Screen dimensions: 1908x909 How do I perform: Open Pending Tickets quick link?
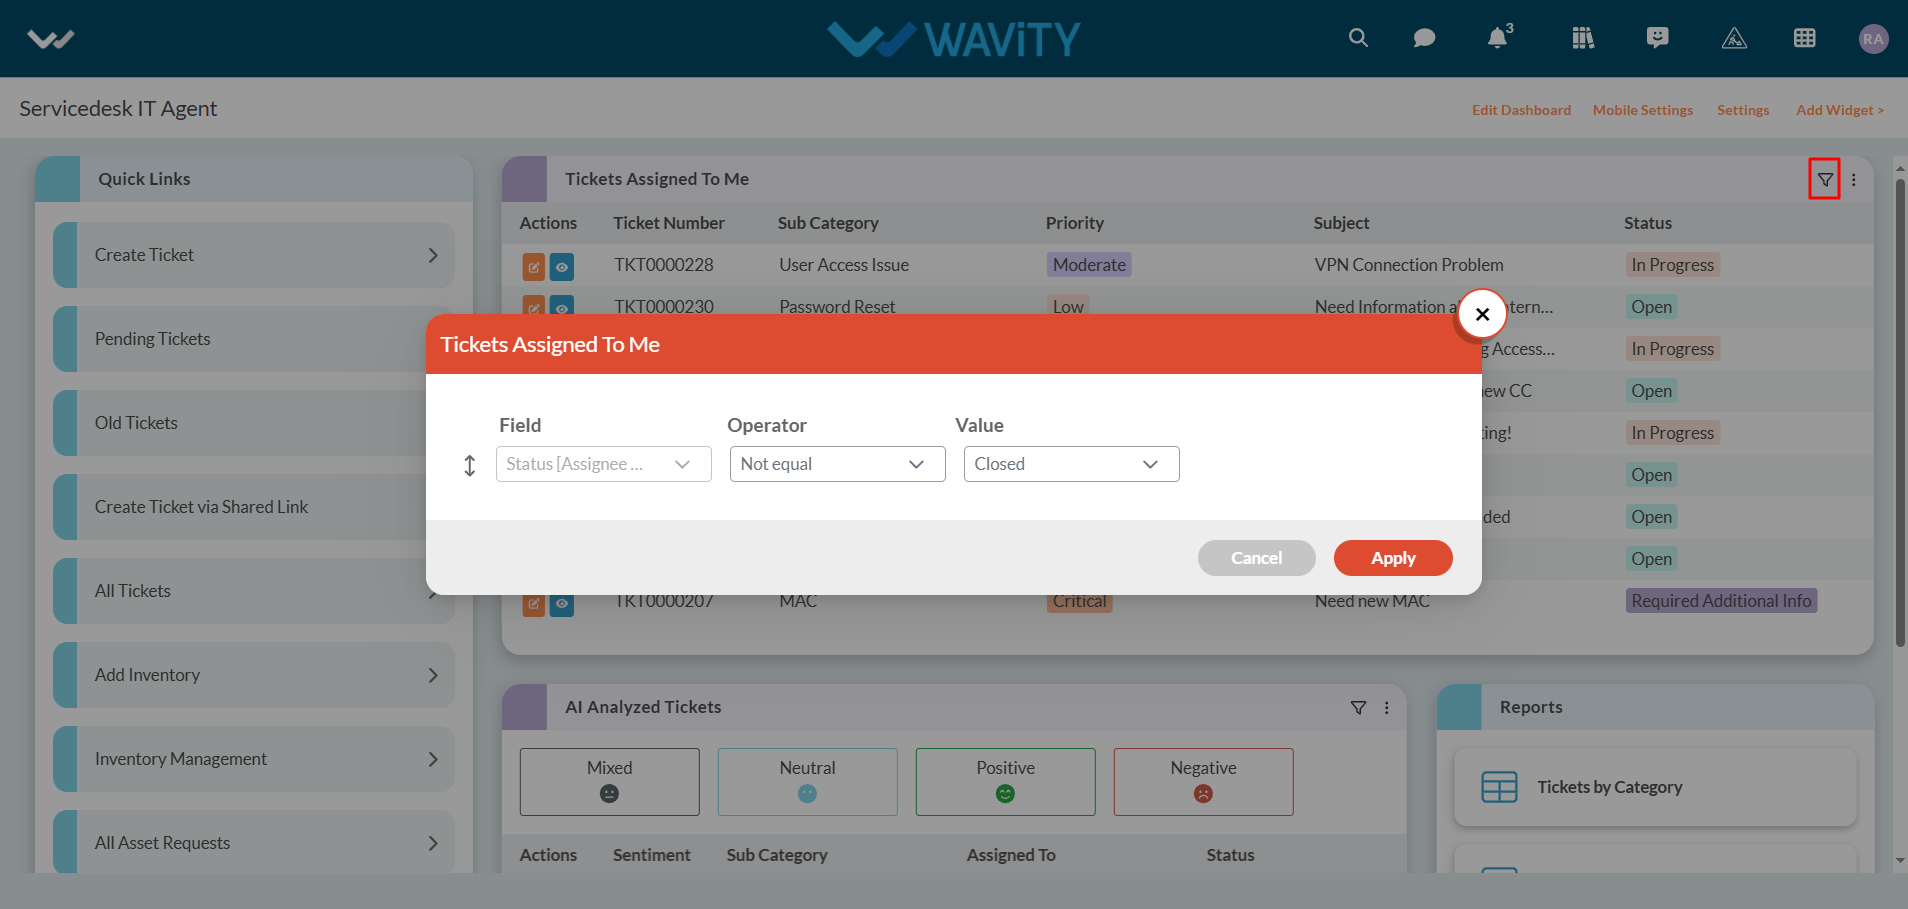pos(254,339)
